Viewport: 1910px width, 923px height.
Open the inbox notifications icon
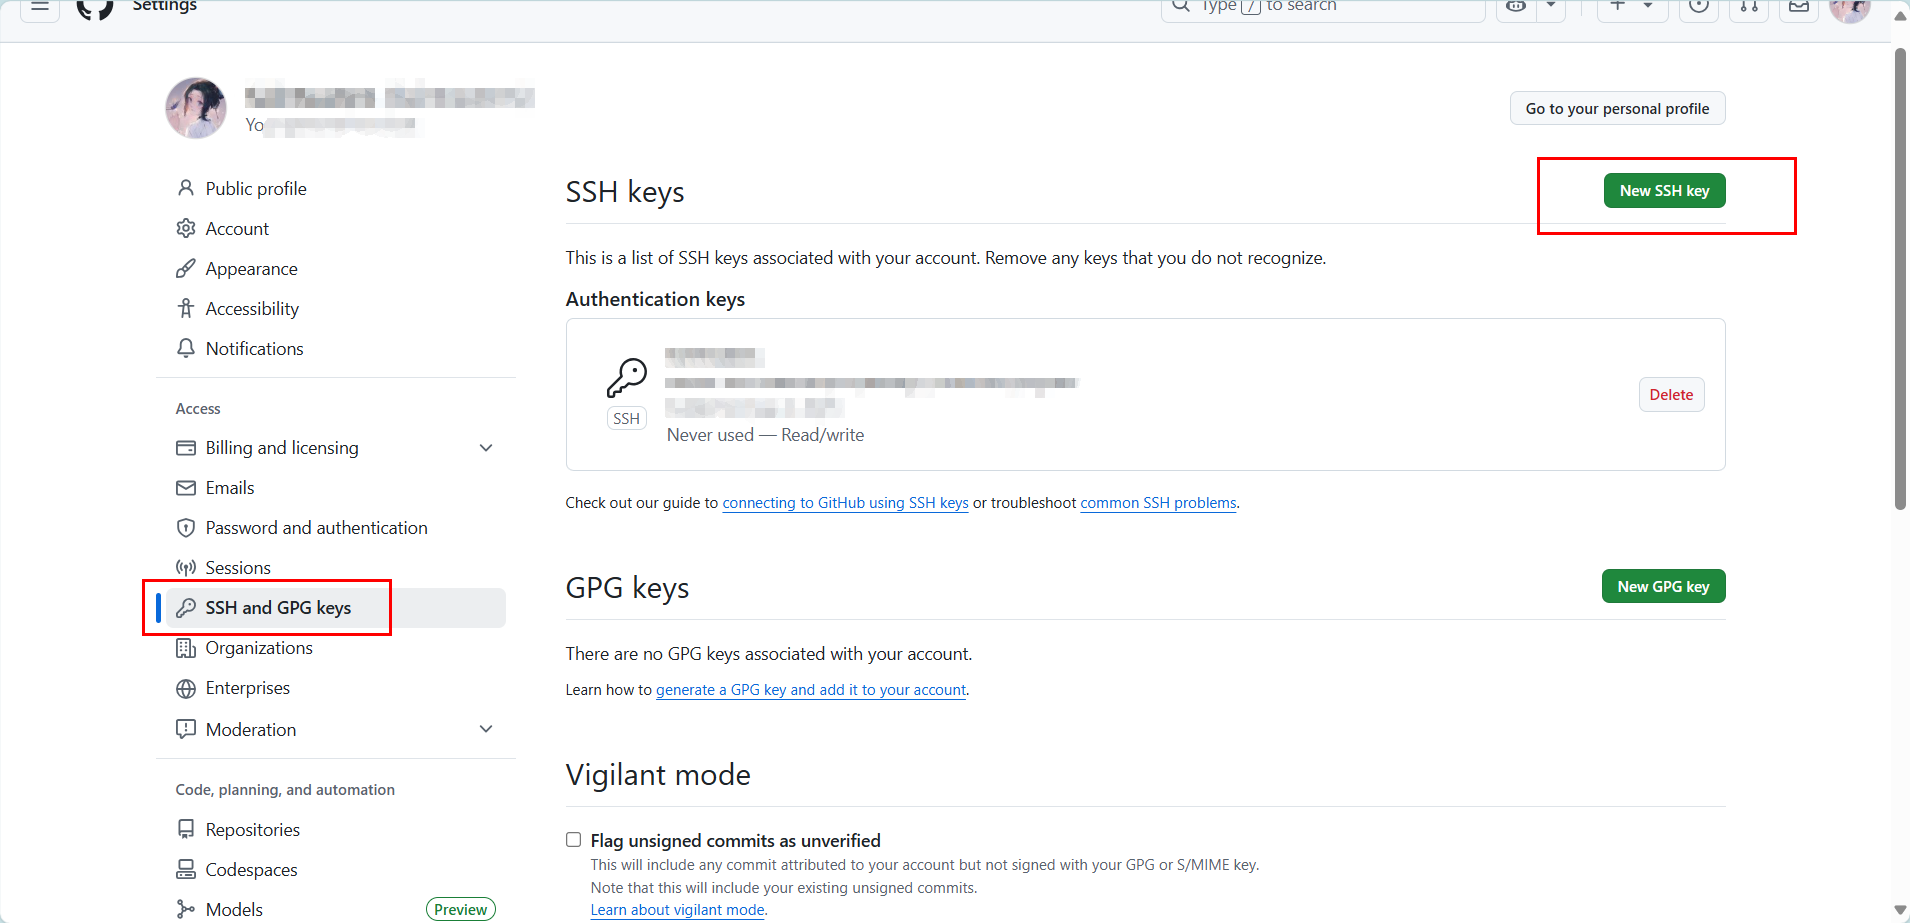click(1799, 7)
